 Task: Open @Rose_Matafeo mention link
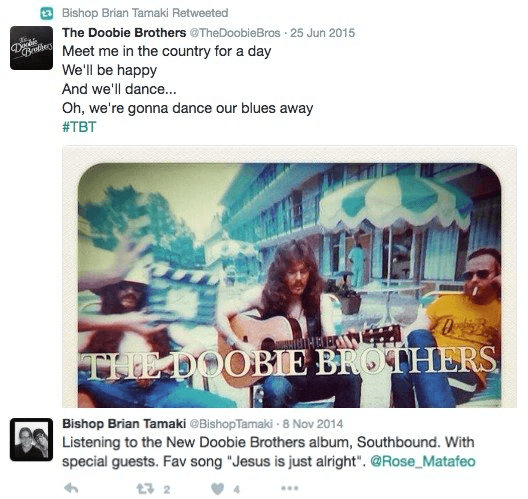coord(423,461)
